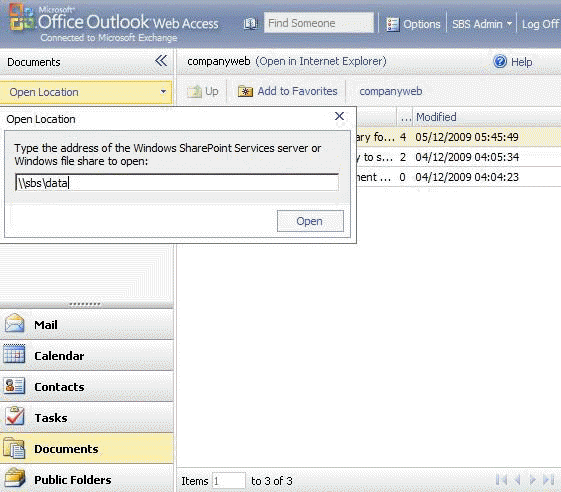
Task: Switch to the Tasks section
Action: (x=87, y=418)
